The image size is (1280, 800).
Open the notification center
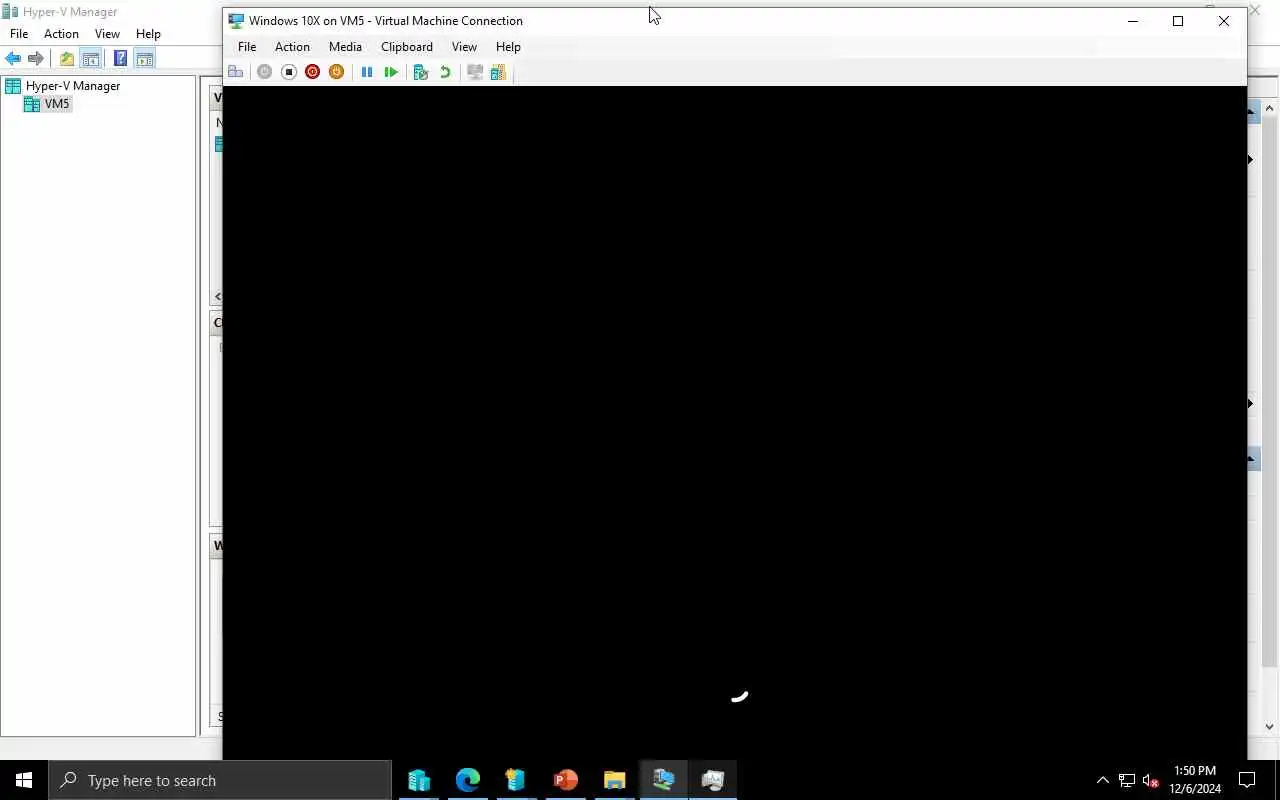[x=1247, y=780]
